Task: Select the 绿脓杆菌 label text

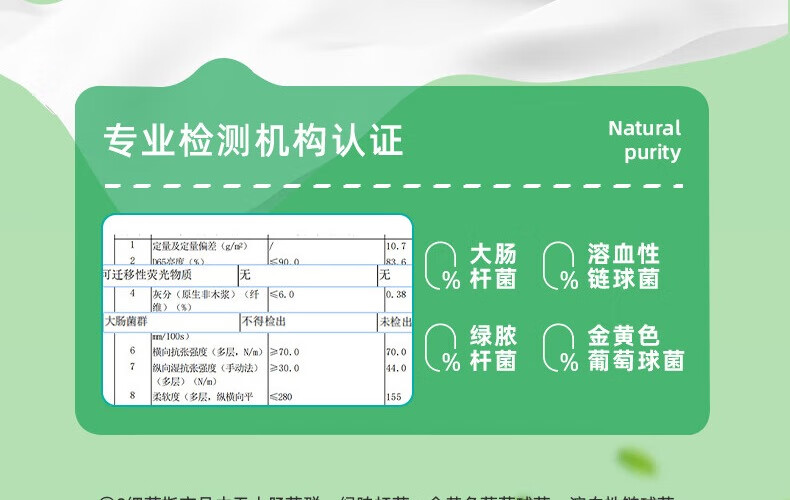Action: tap(493, 348)
